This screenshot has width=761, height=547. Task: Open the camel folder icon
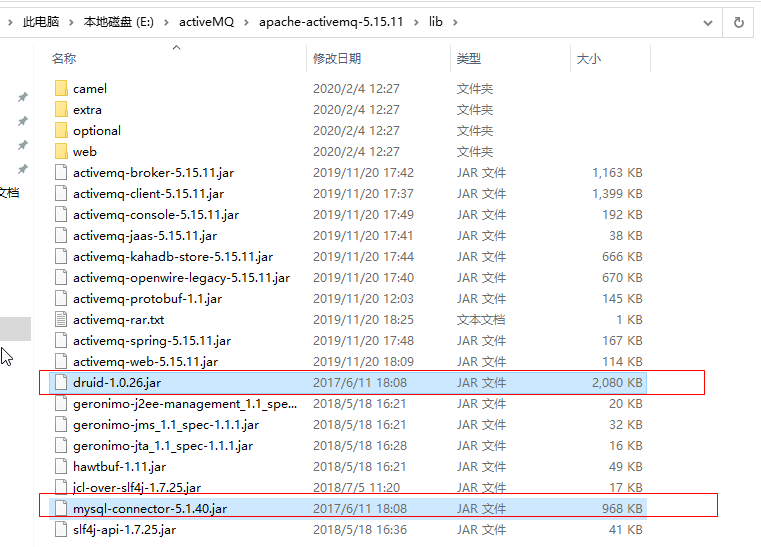[x=61, y=89]
